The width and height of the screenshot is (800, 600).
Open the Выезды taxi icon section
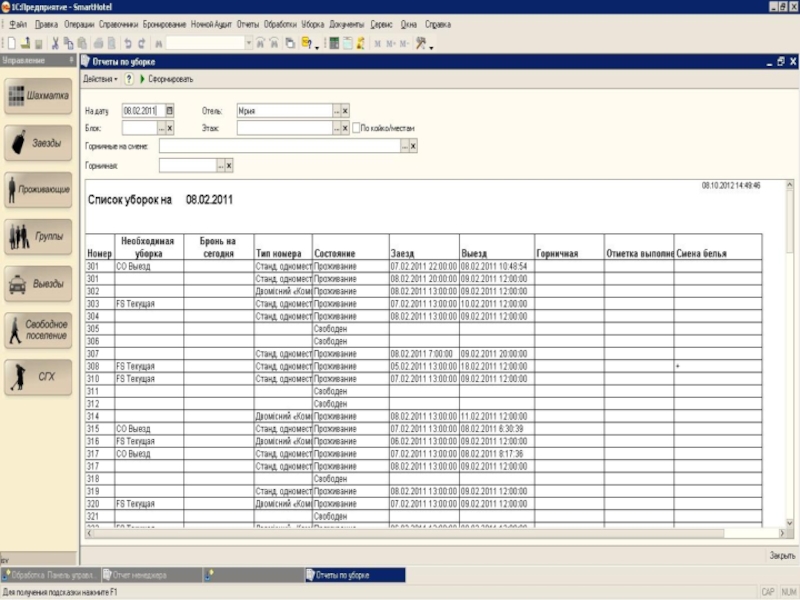tap(39, 283)
